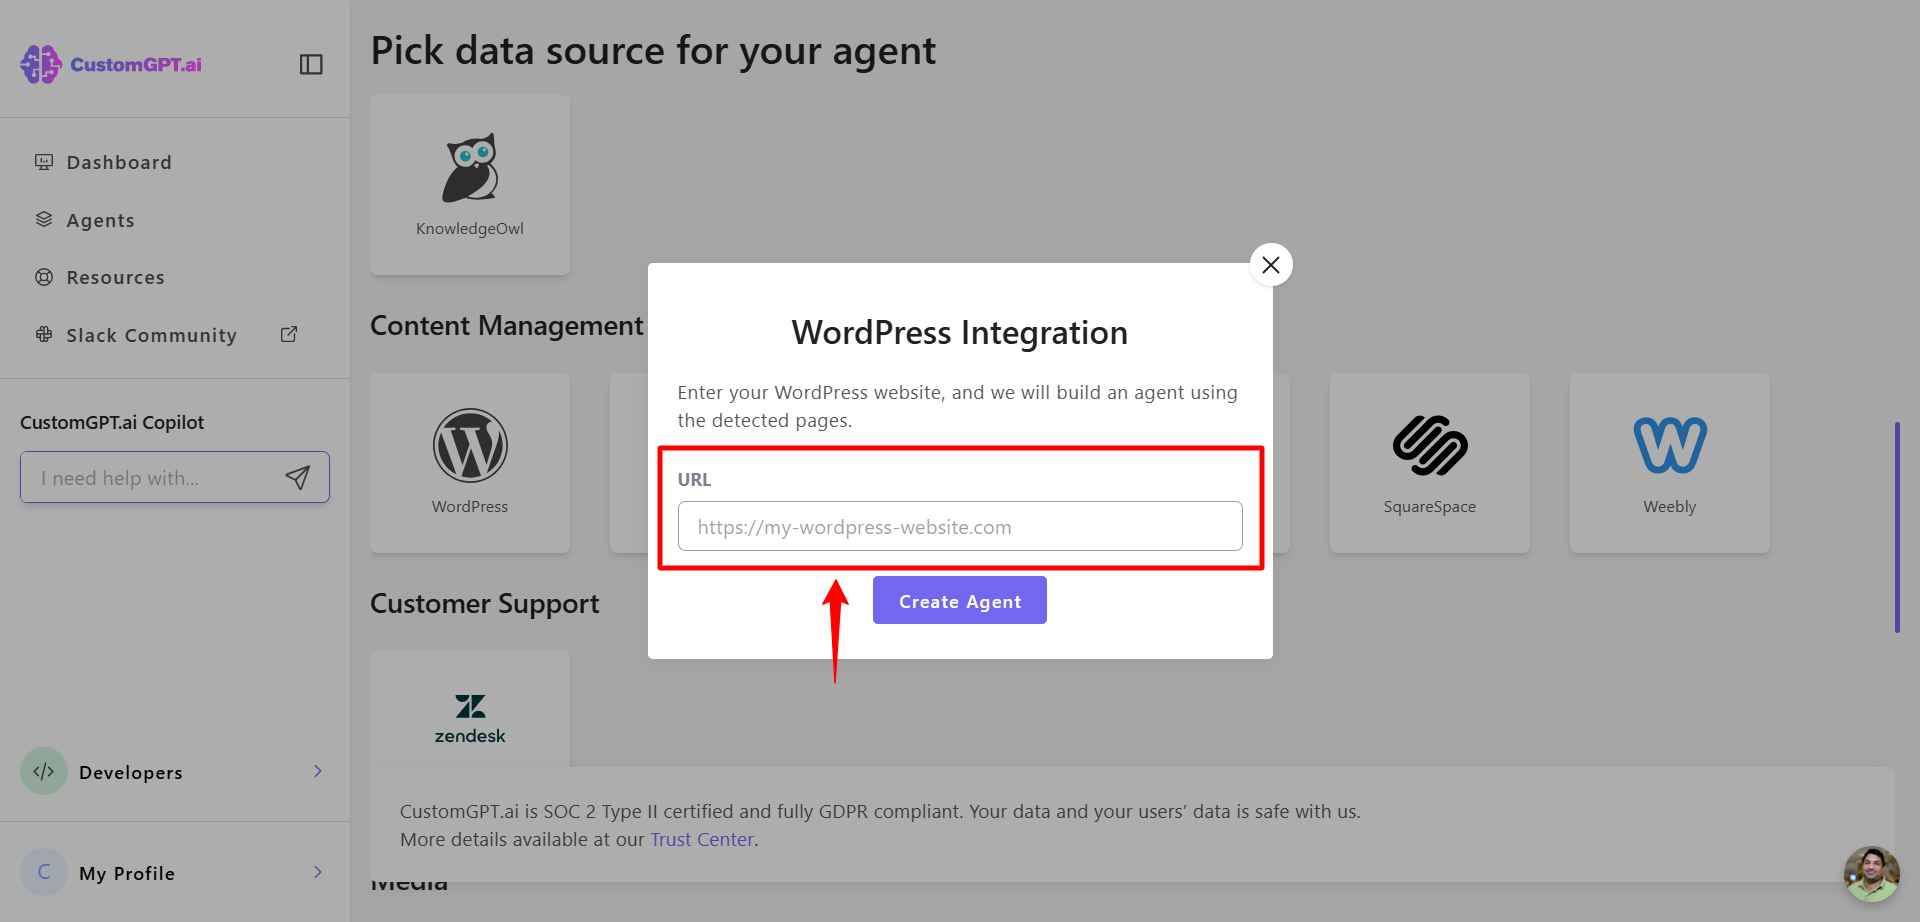Click the Agents layers icon

coord(44,219)
